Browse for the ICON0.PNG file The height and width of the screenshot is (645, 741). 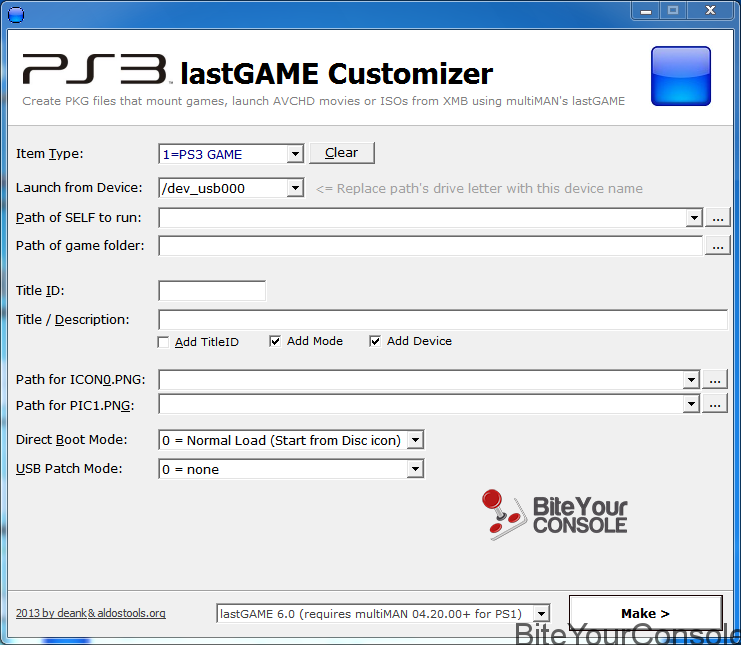[x=715, y=379]
